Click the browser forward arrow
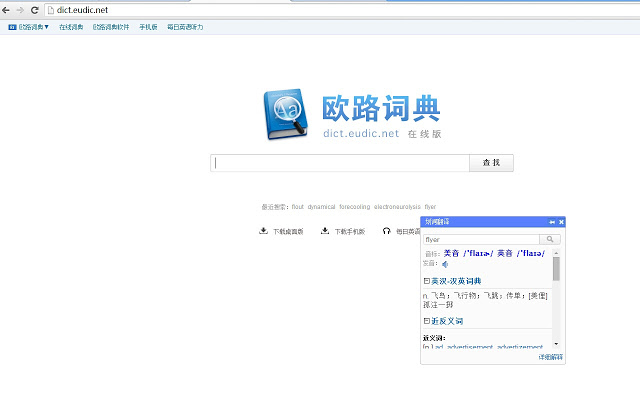Viewport: 640px width, 400px height. pos(20,10)
